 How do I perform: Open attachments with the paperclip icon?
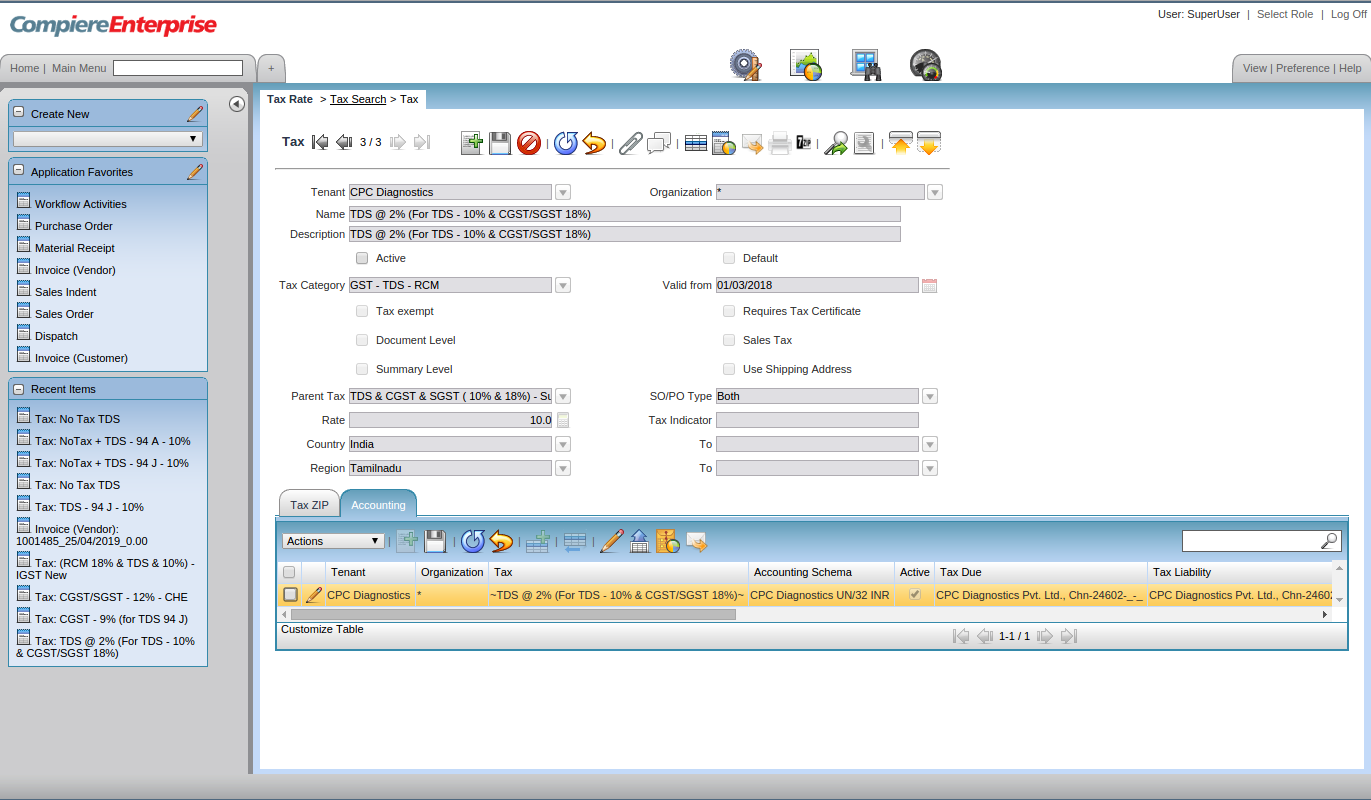[630, 143]
